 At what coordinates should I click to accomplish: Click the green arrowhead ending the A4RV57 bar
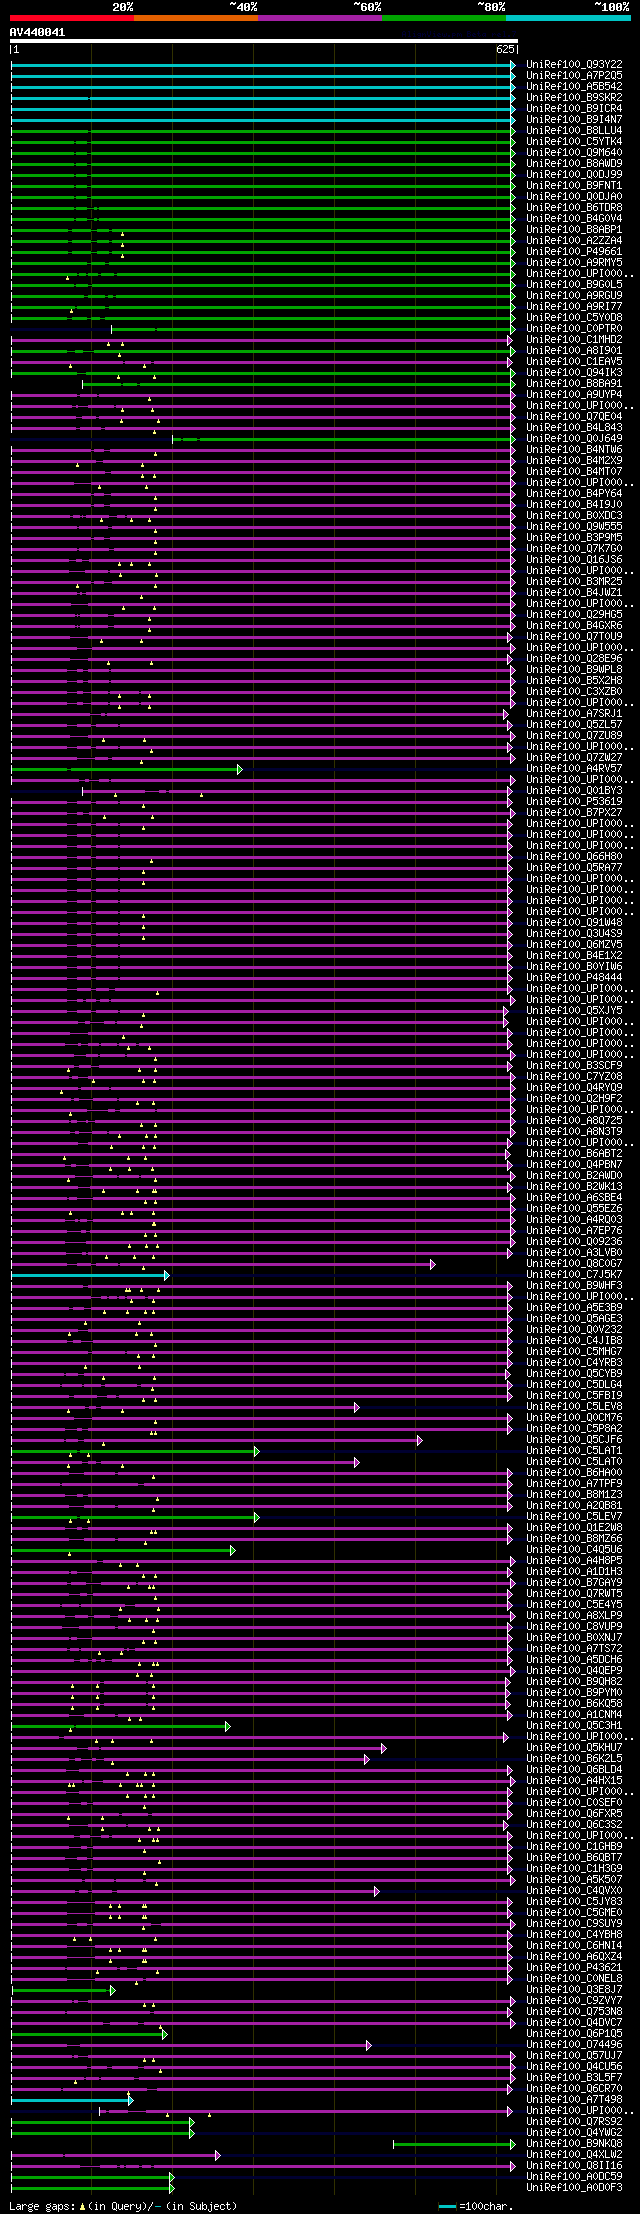pos(239,769)
